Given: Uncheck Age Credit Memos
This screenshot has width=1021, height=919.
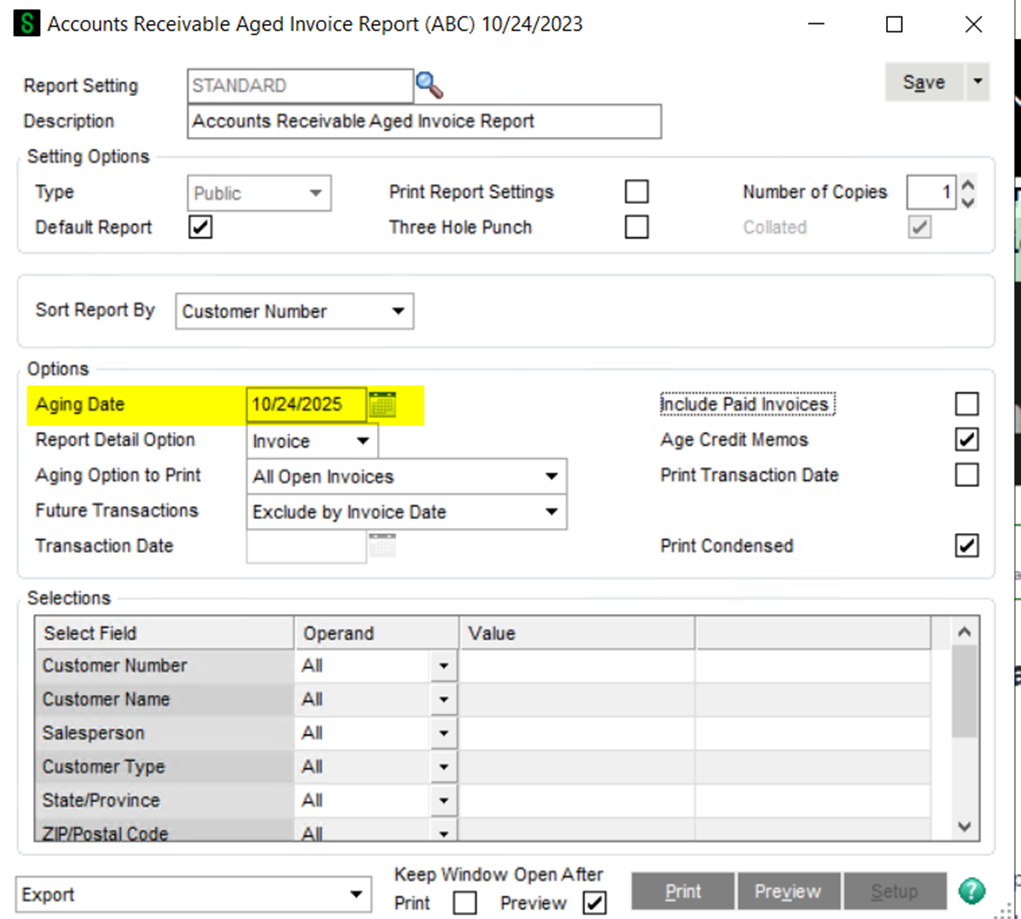Looking at the screenshot, I should pos(966,439).
